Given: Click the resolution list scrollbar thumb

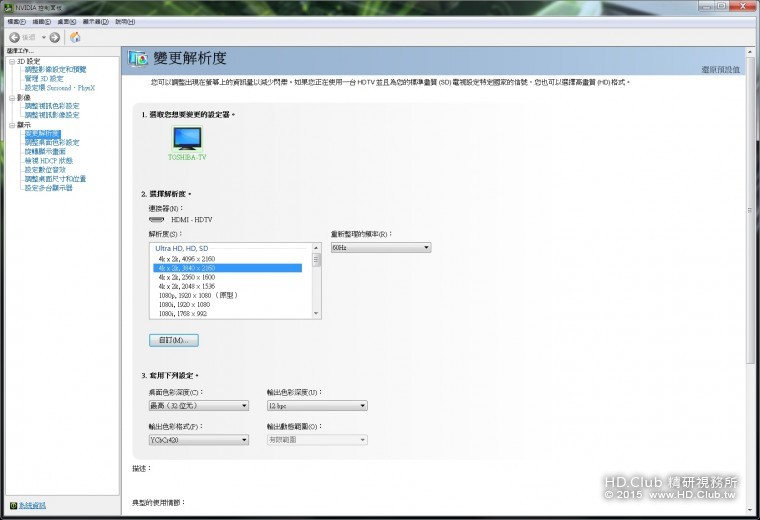Looking at the screenshot, I should click(317, 260).
